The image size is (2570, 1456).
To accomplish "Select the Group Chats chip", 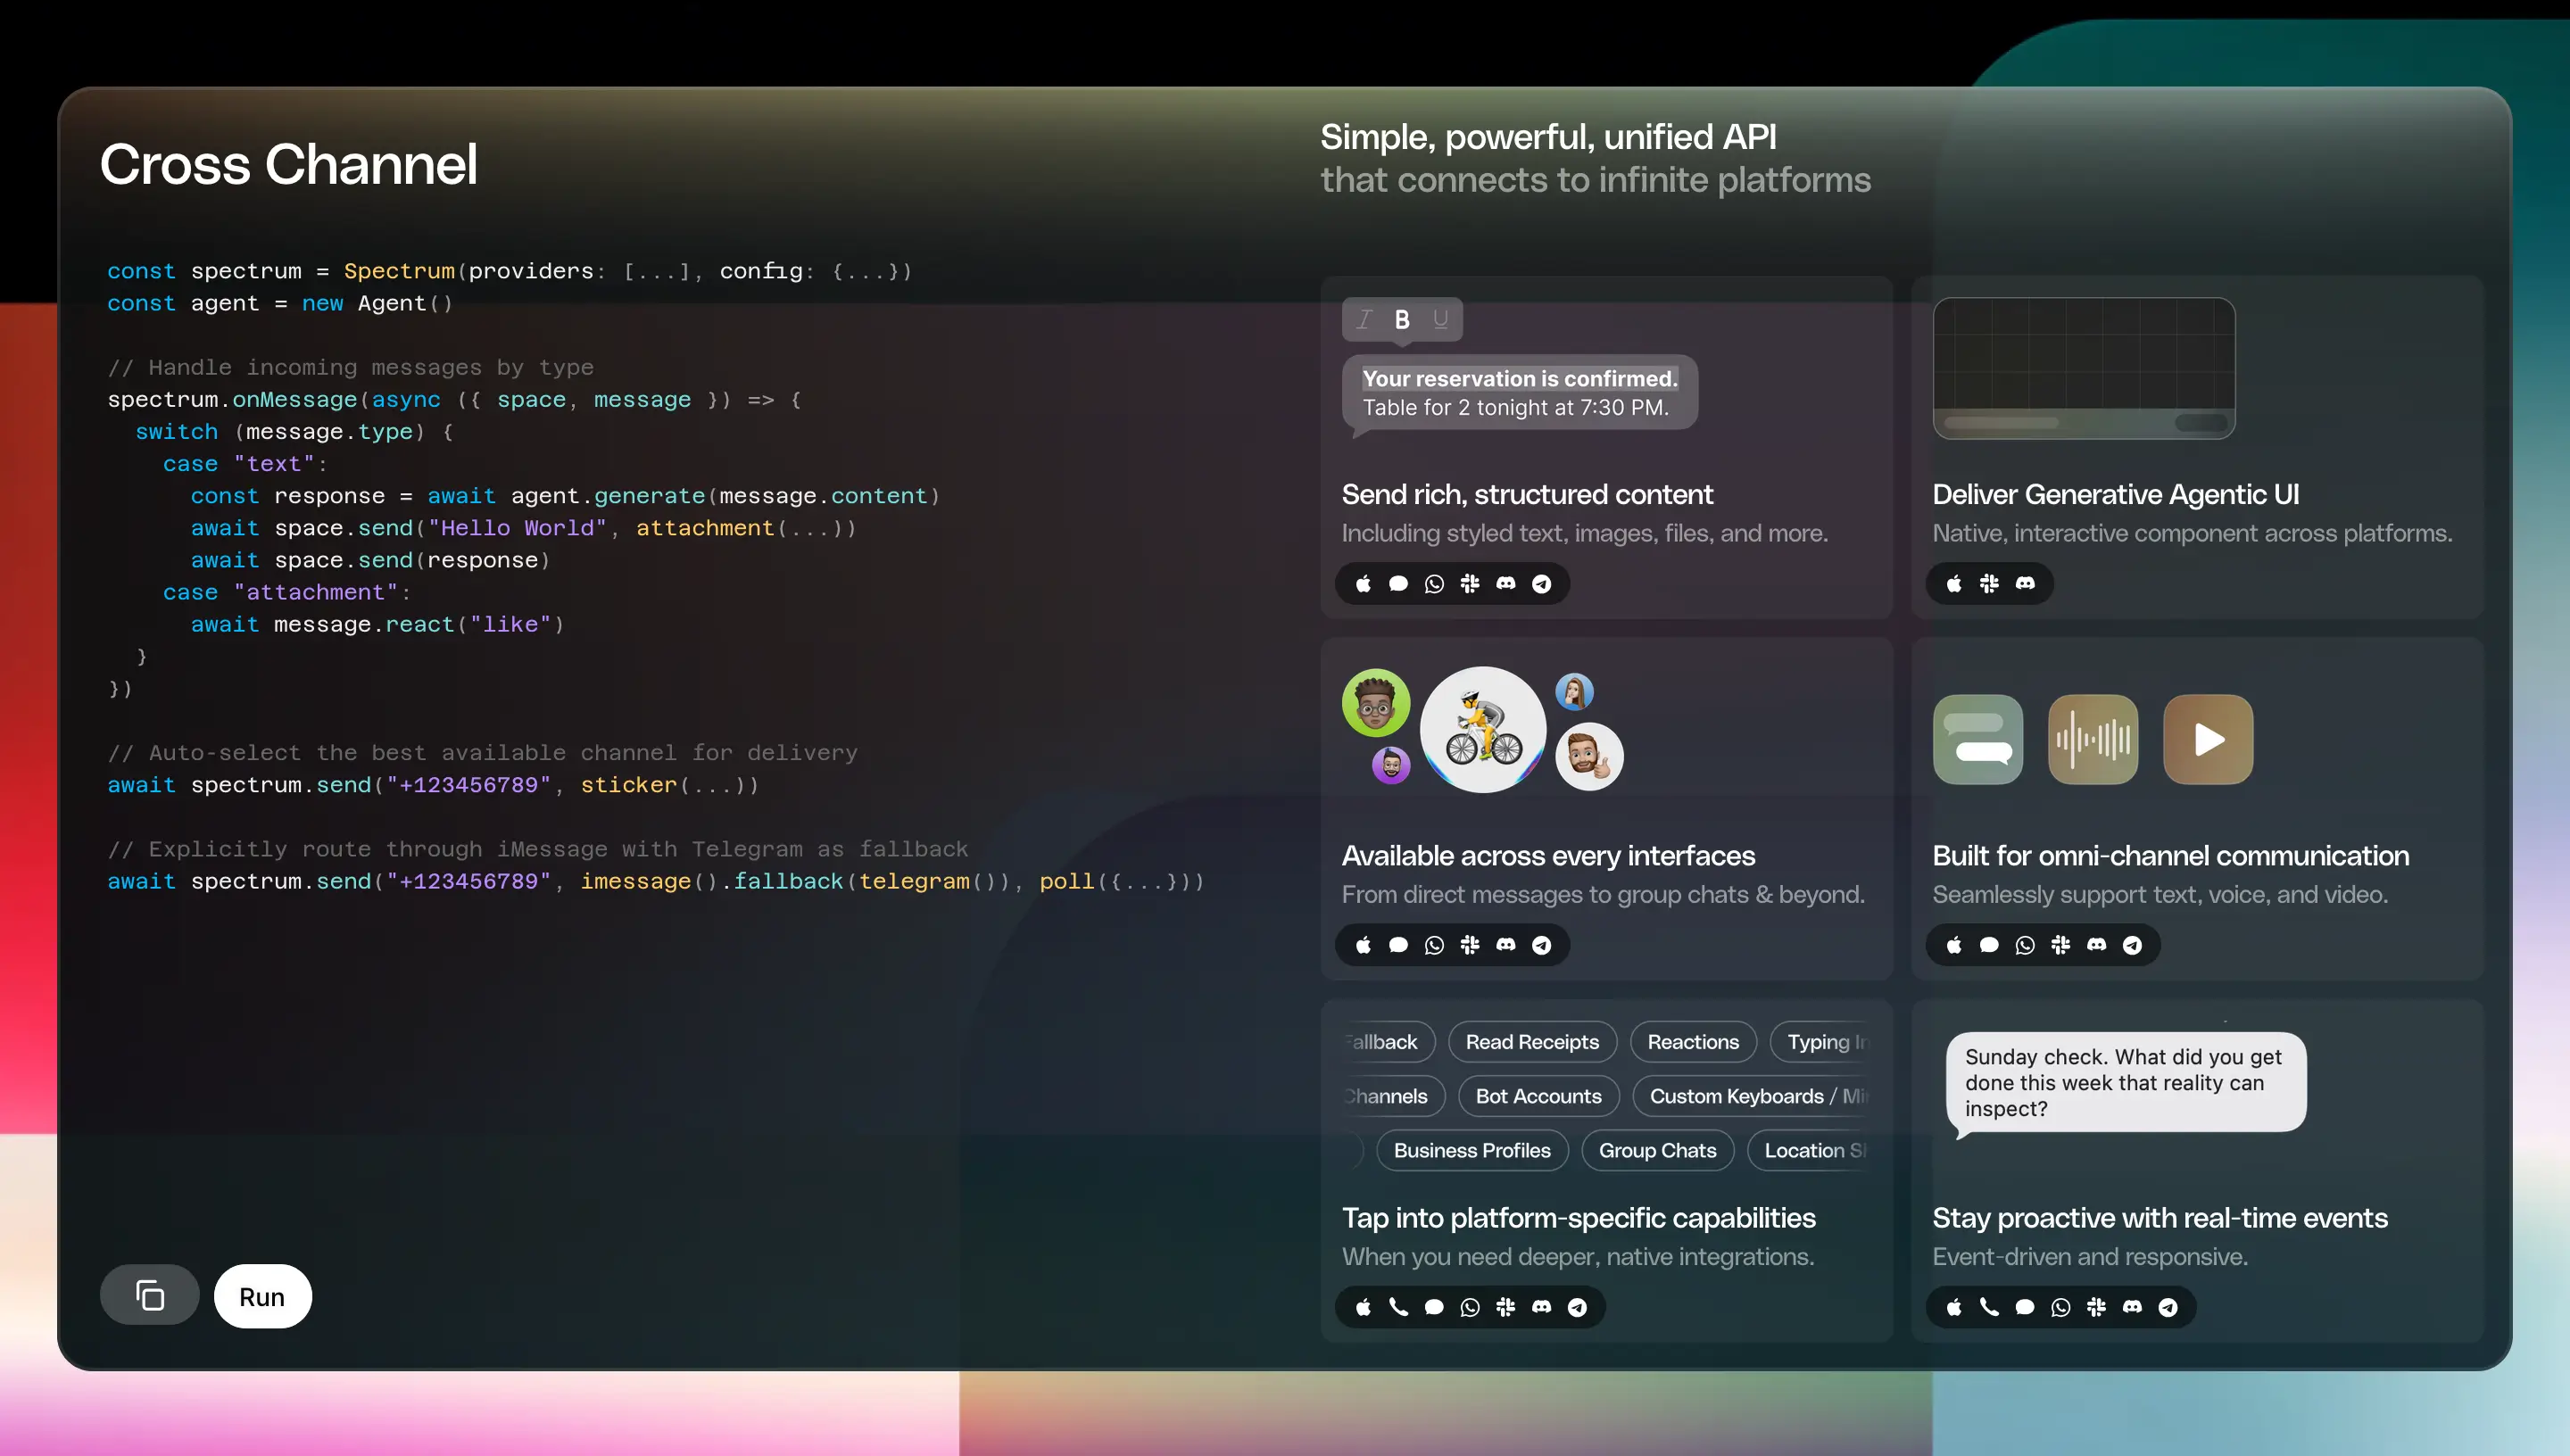I will coord(1657,1150).
